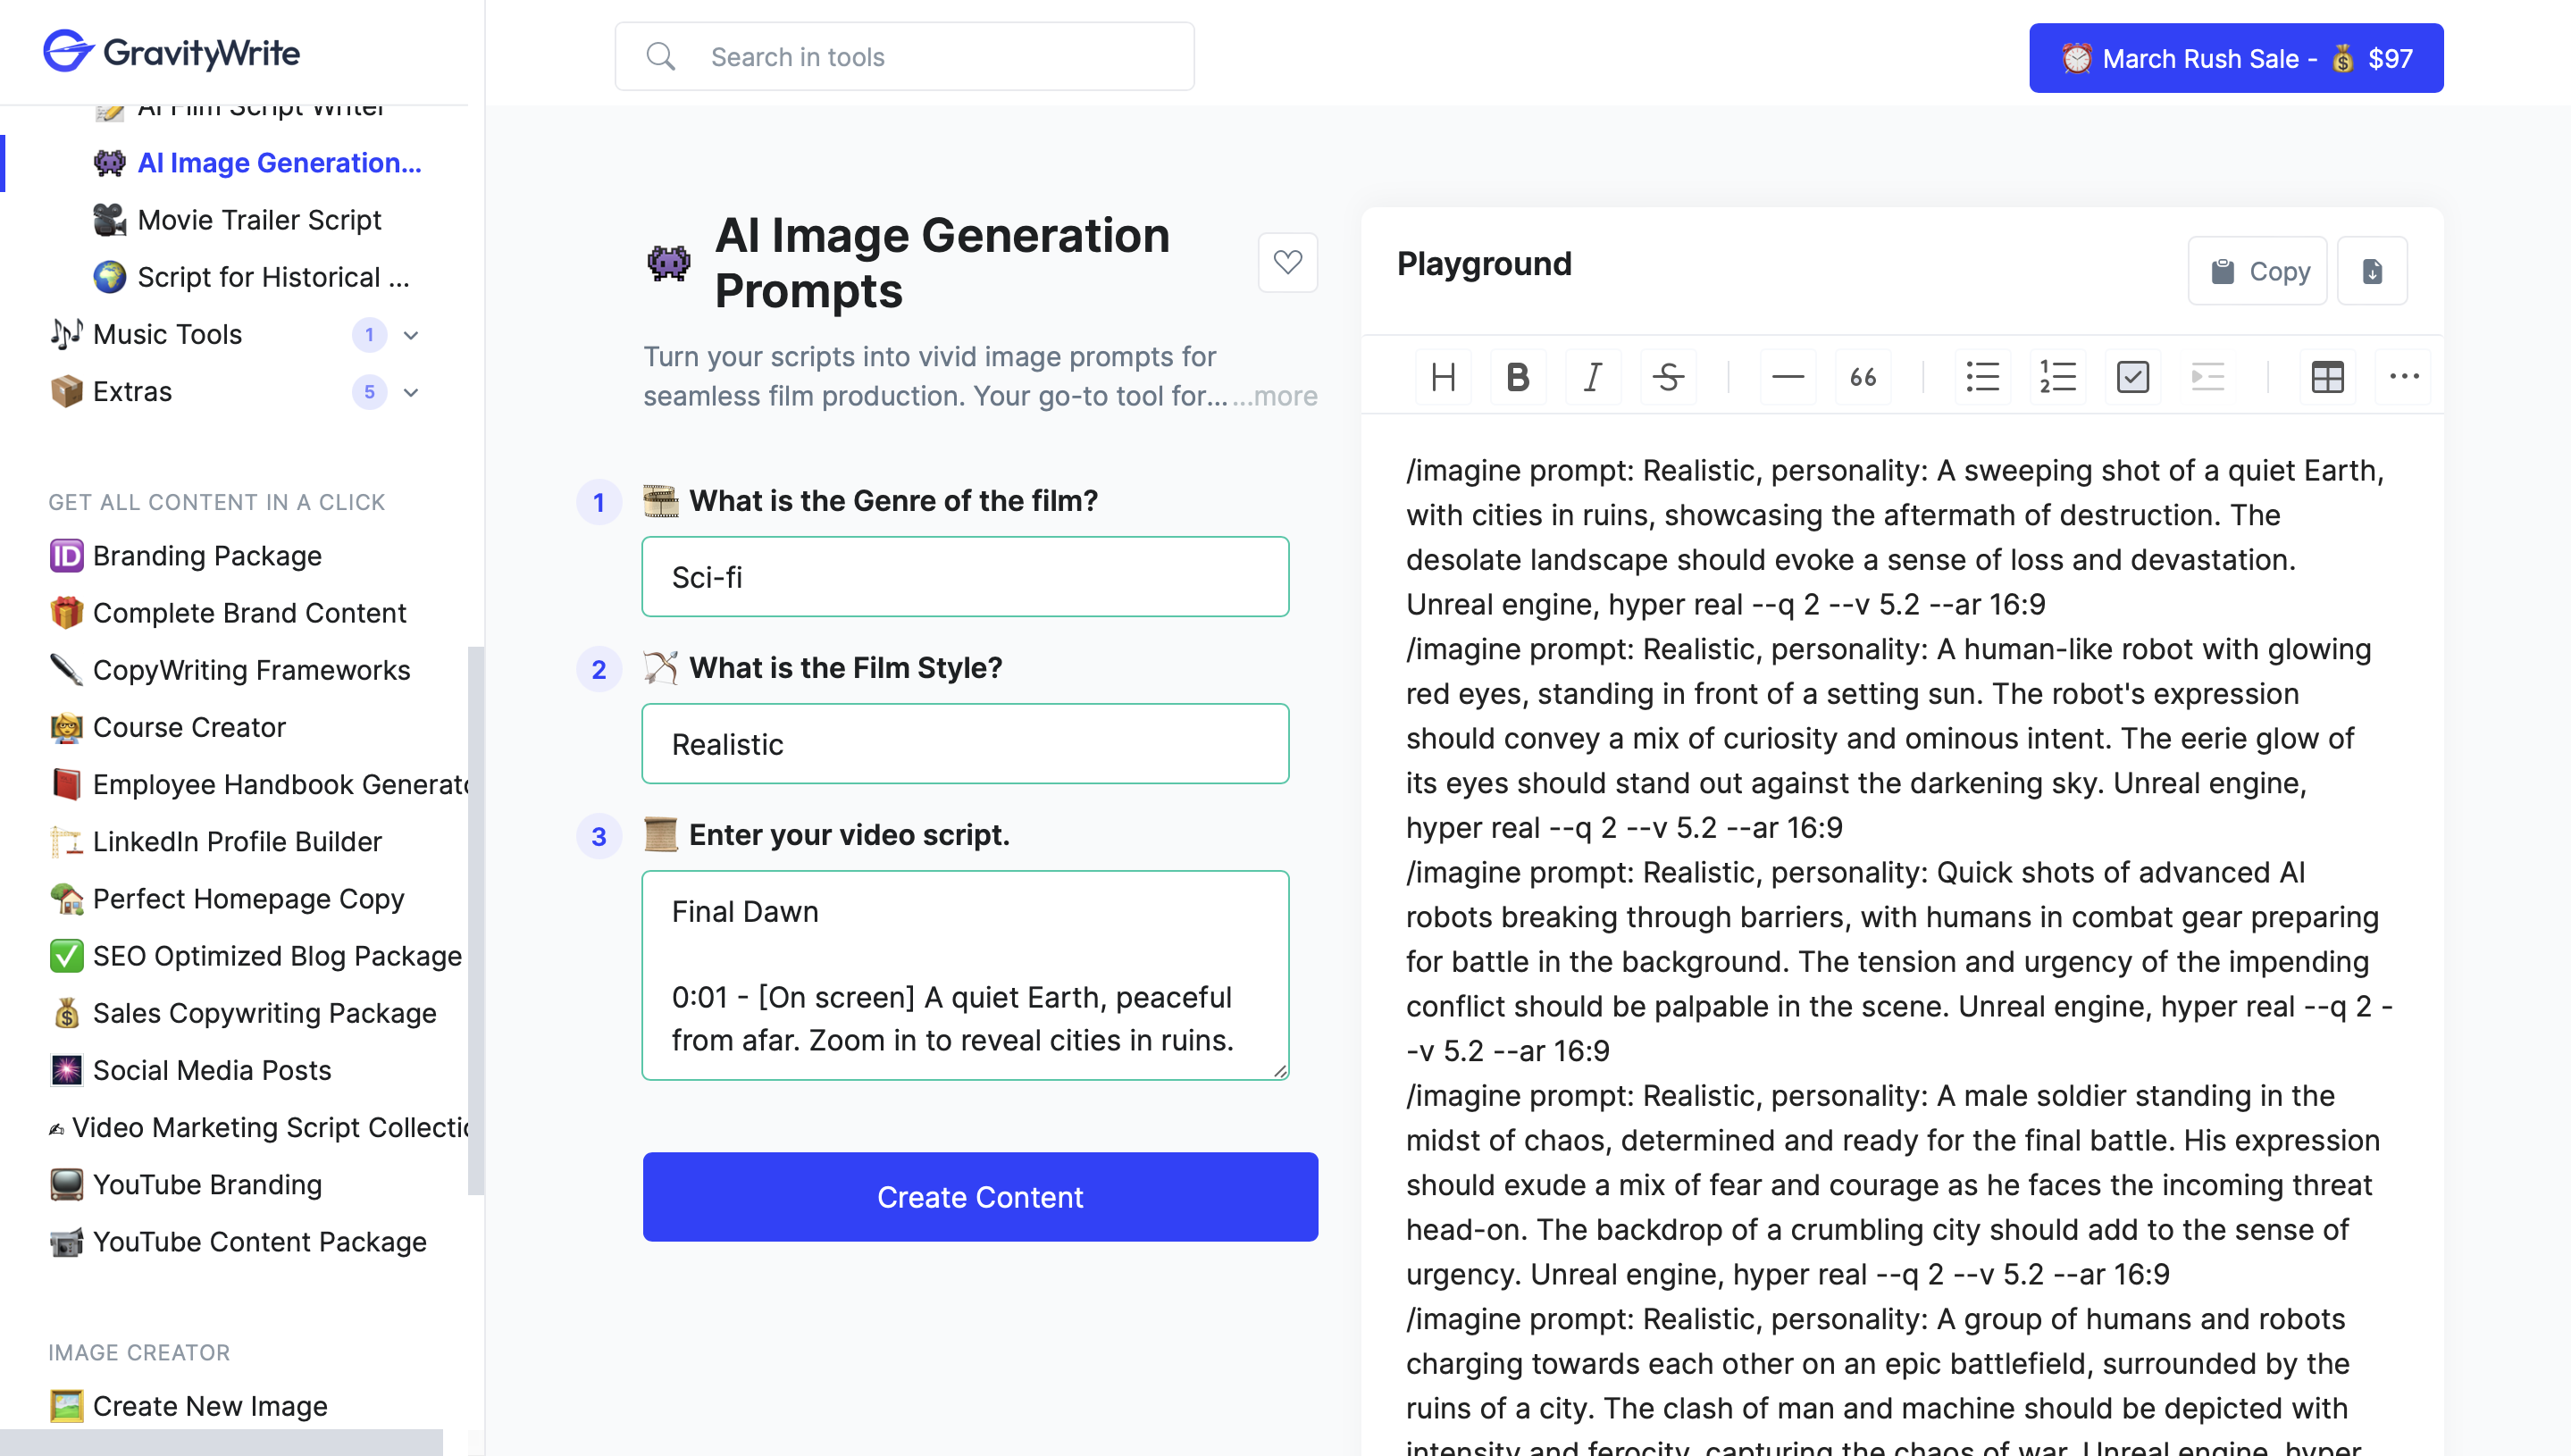Open the Branding Package item
Screen dimensions: 2571x1456
207,556
